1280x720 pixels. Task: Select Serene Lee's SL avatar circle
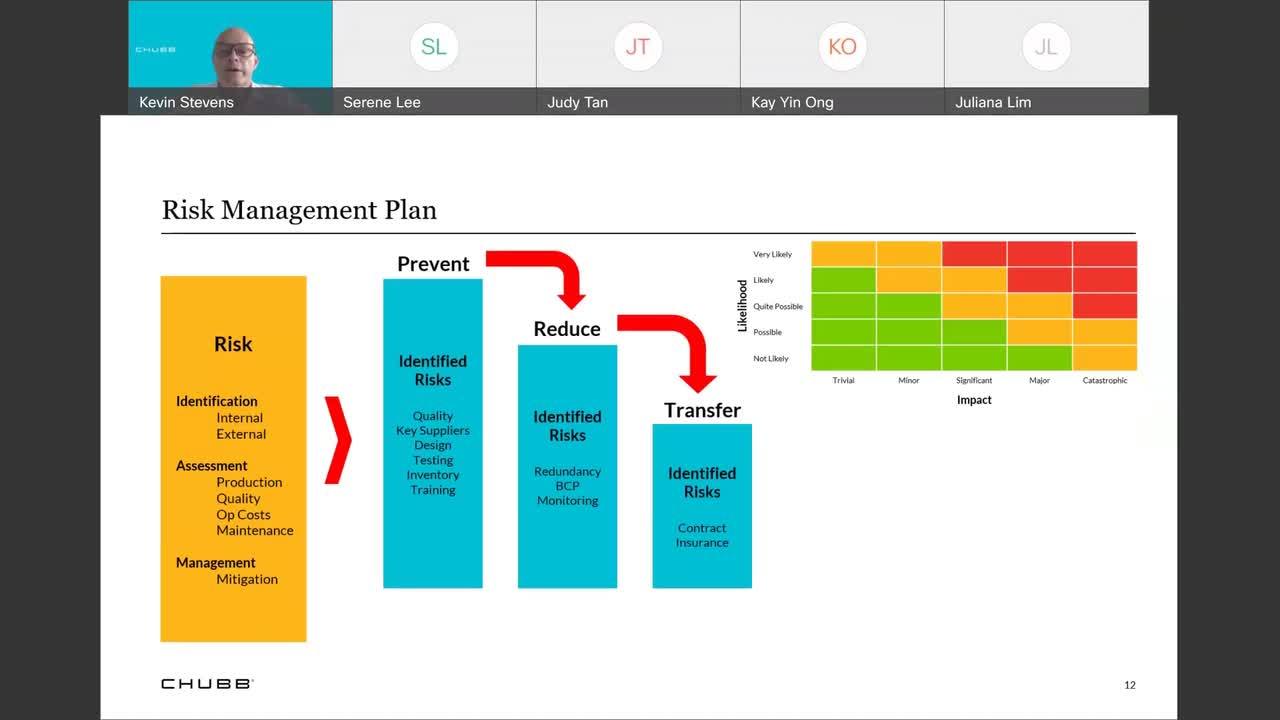(x=434, y=46)
